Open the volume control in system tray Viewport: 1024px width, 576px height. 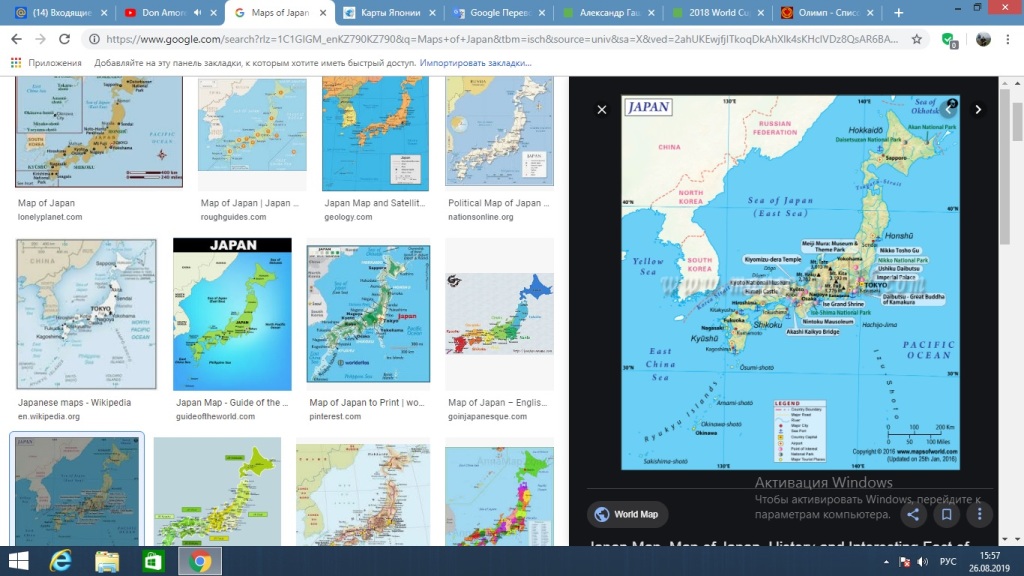(922, 562)
